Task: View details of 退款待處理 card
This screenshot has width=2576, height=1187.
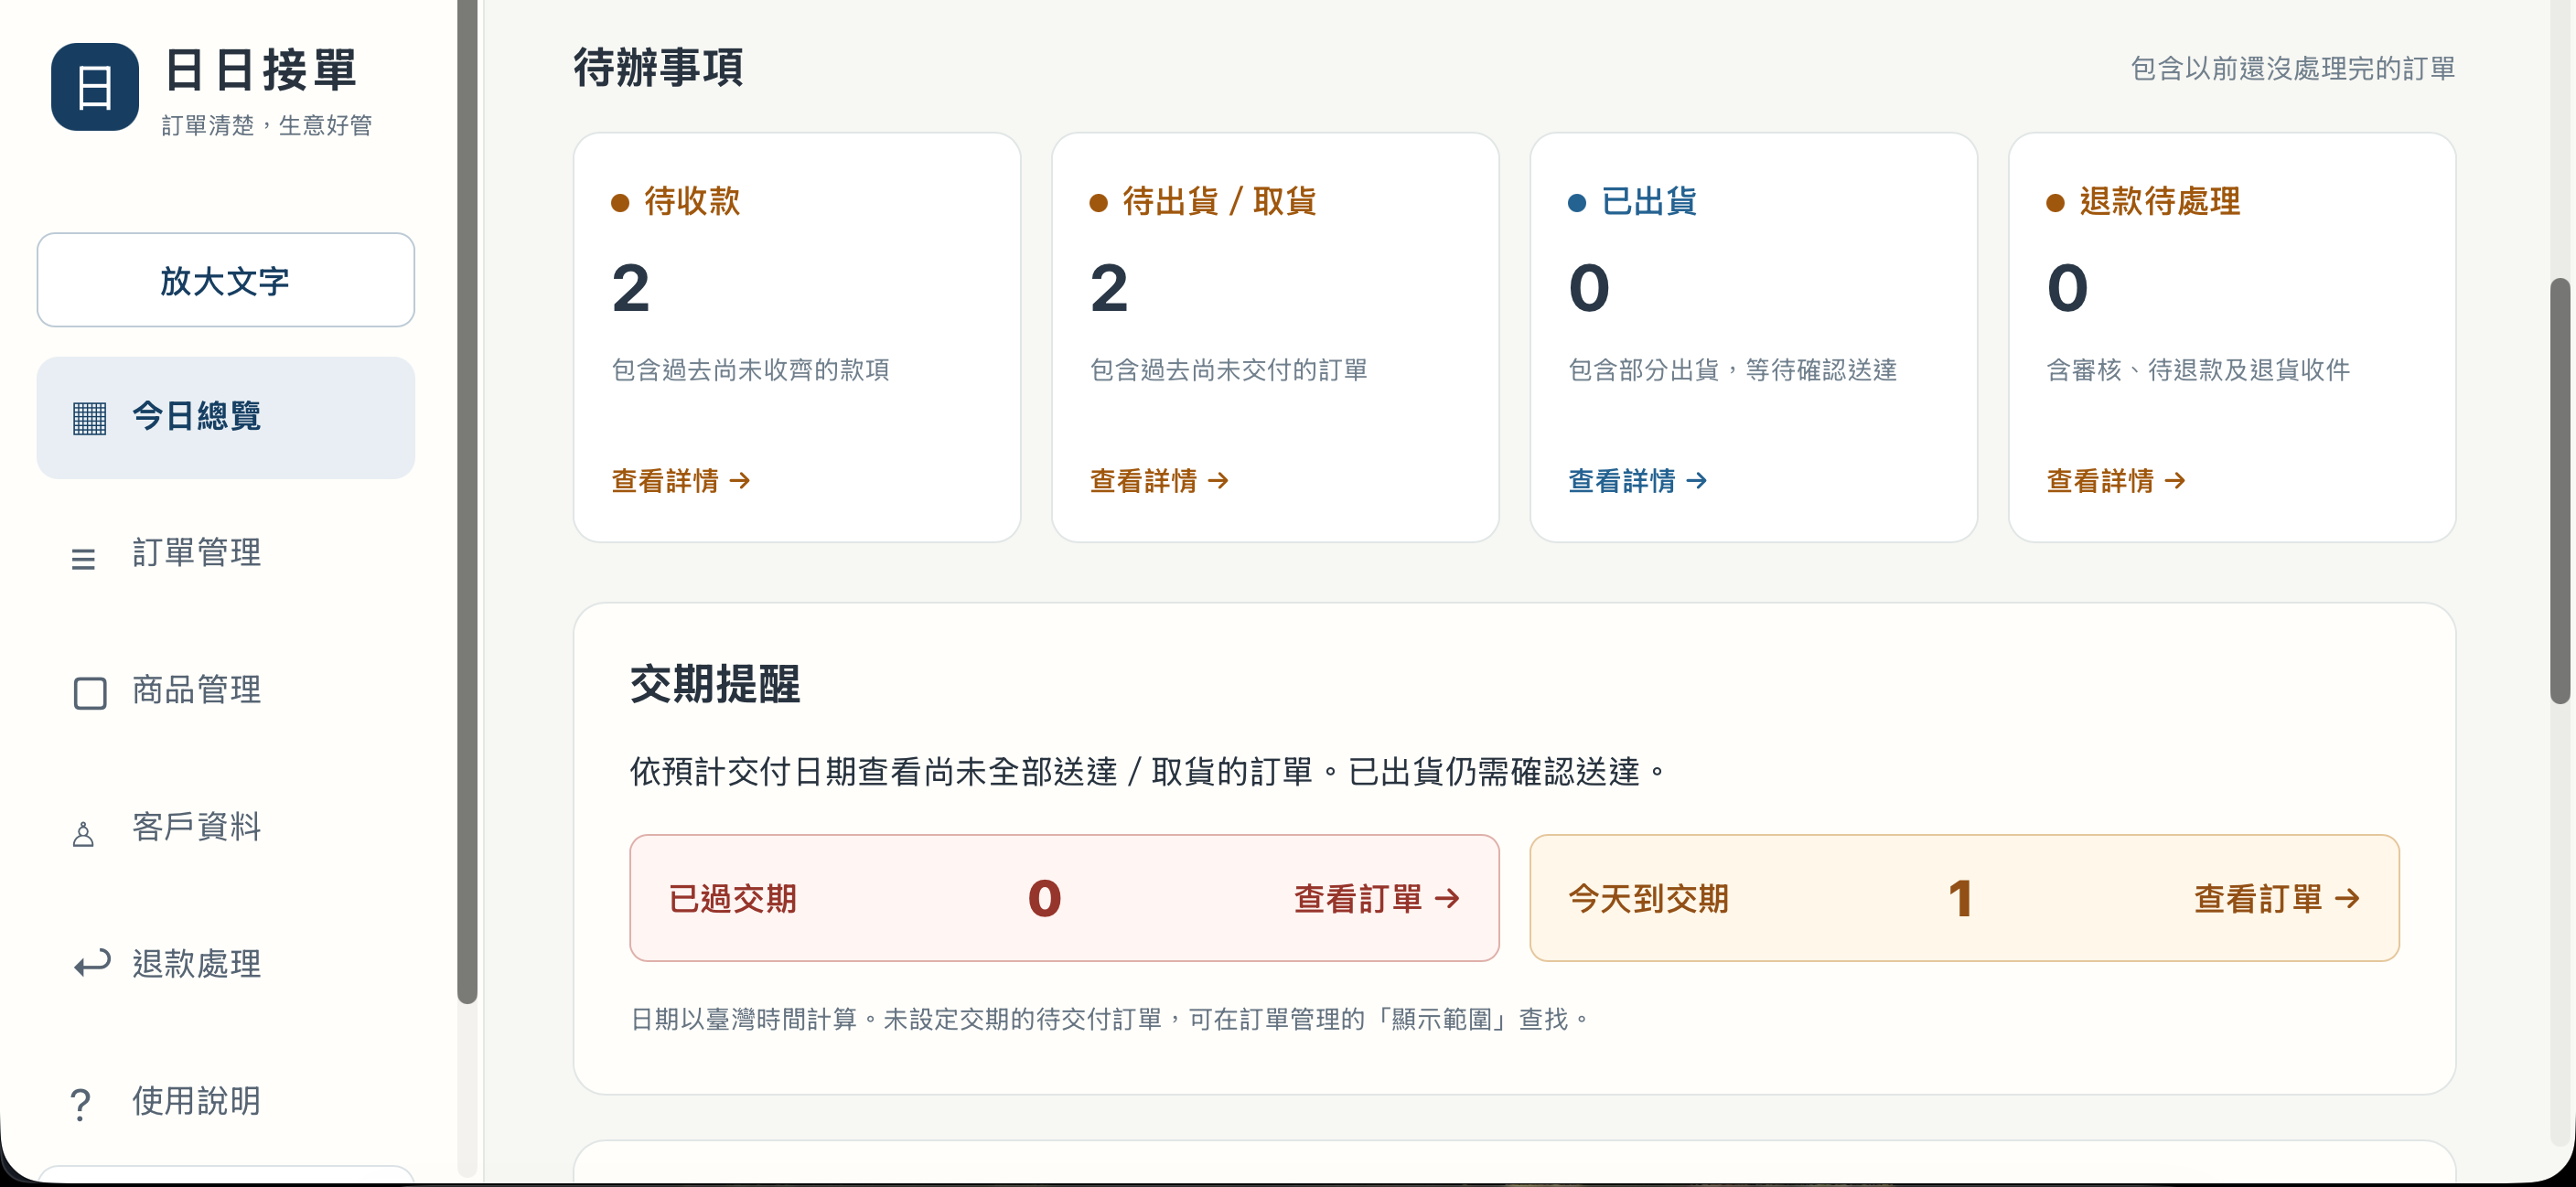Action: pyautogui.click(x=2116, y=481)
